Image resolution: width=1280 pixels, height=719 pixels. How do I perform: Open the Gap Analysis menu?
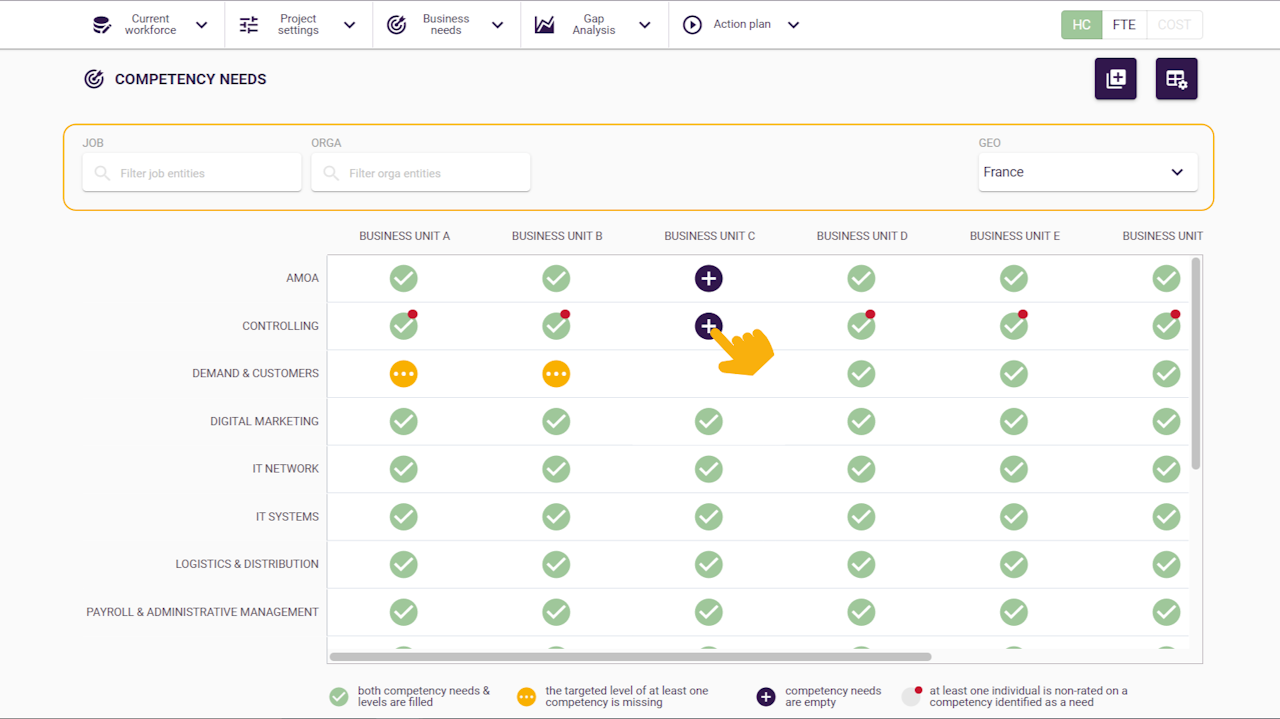point(594,25)
